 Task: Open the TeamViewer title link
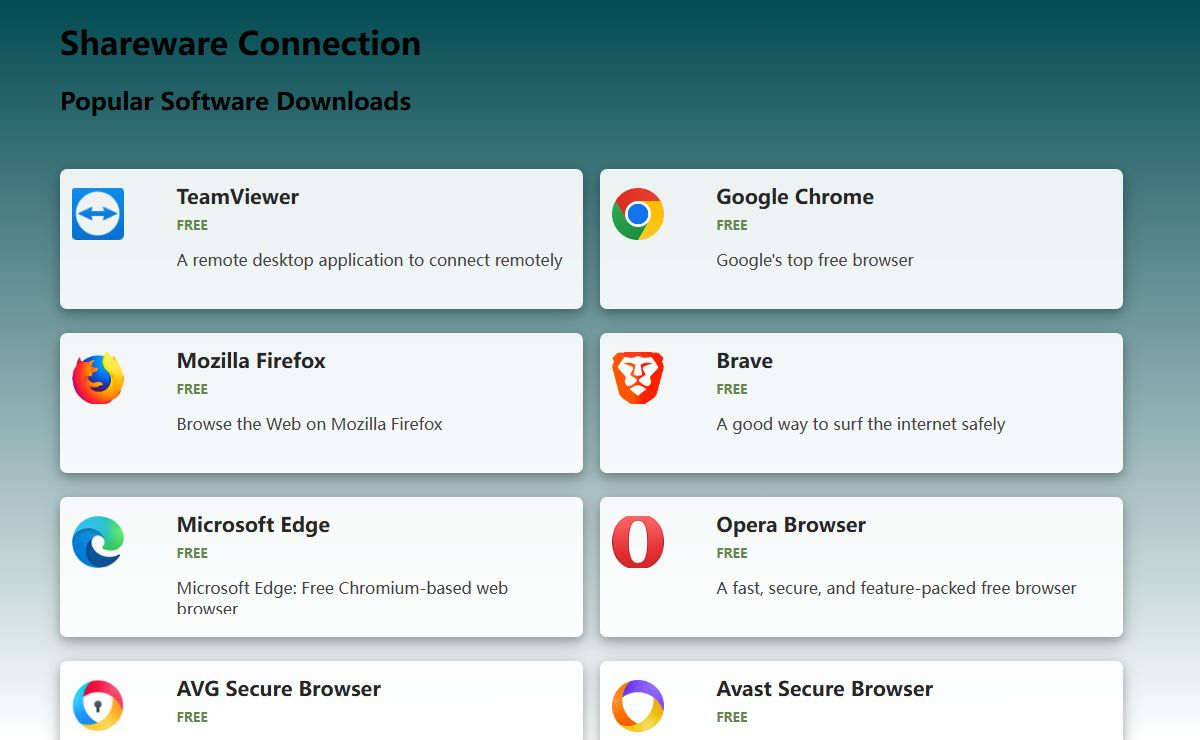tap(238, 197)
